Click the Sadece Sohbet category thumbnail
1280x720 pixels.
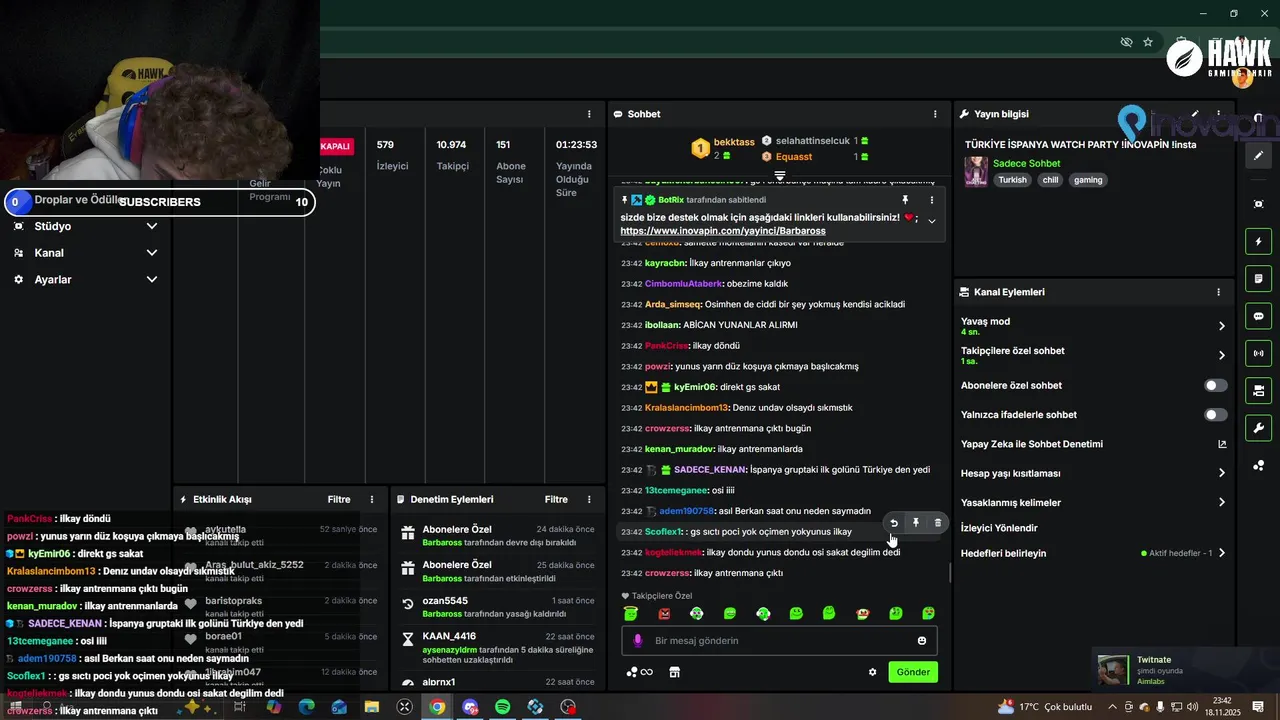pyautogui.click(x=976, y=172)
